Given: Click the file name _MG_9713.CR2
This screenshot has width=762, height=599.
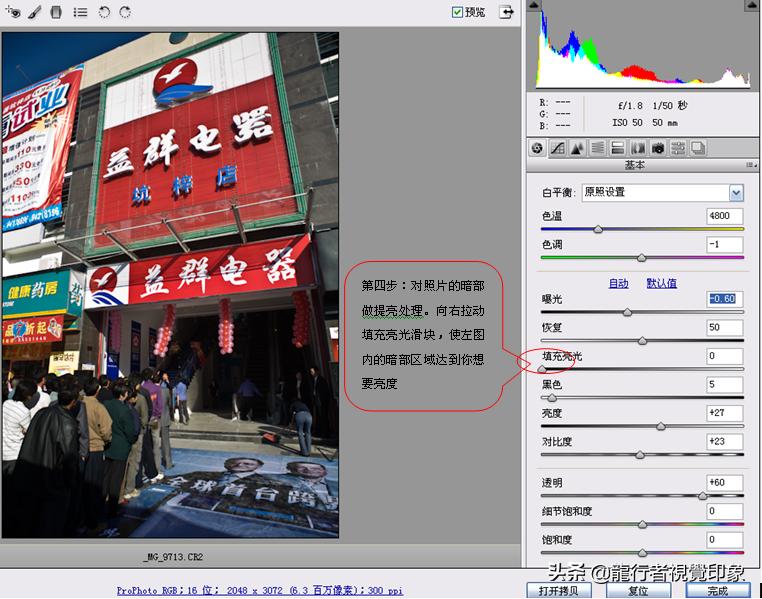Looking at the screenshot, I should coord(173,557).
